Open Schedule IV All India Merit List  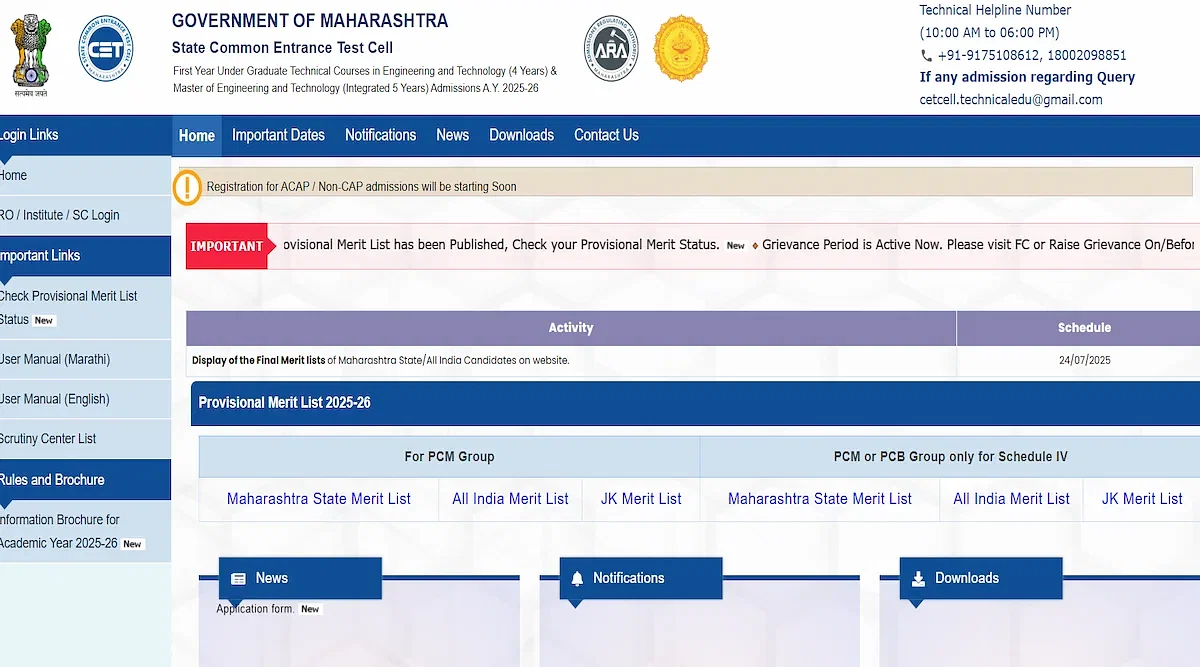click(1011, 499)
